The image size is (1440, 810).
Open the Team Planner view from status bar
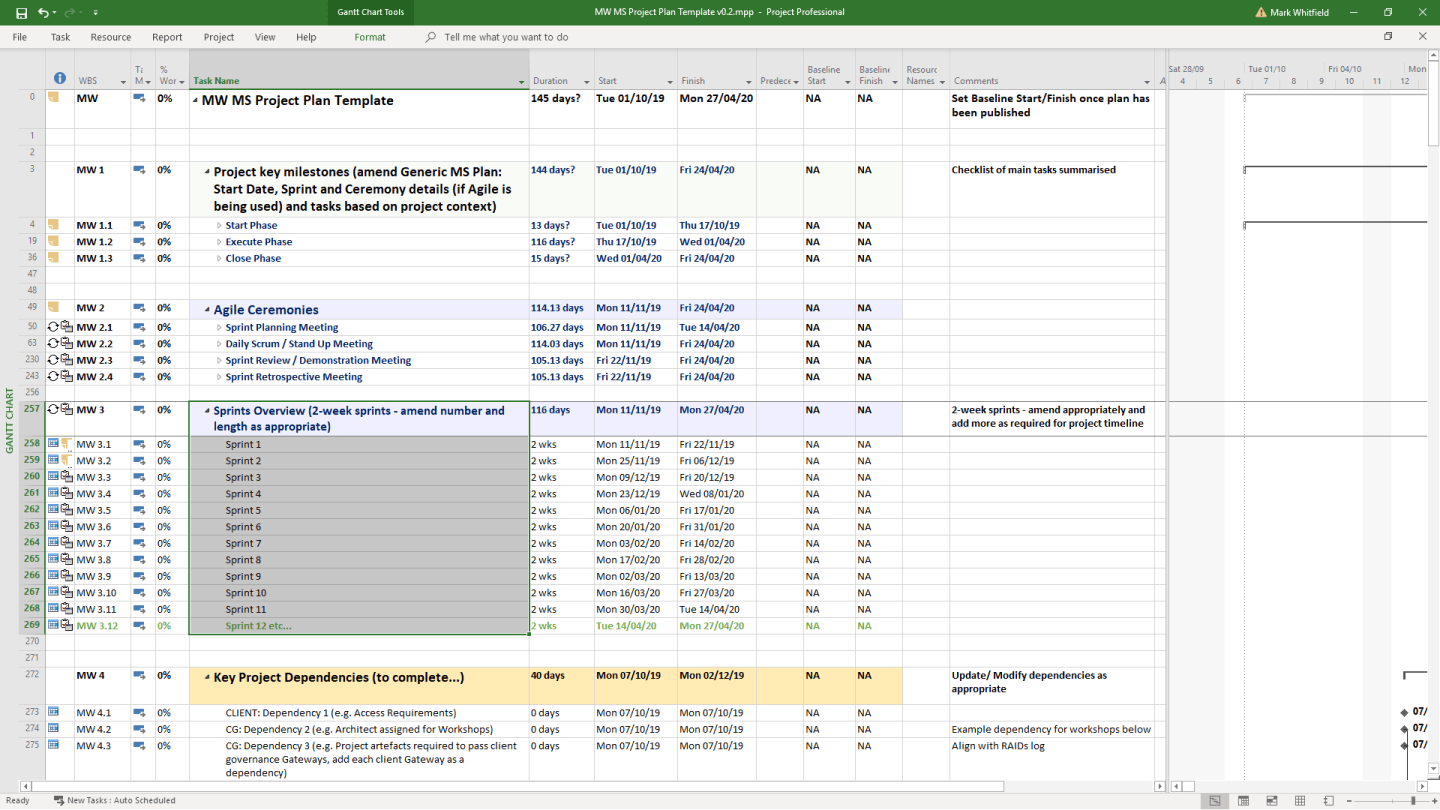point(1270,800)
